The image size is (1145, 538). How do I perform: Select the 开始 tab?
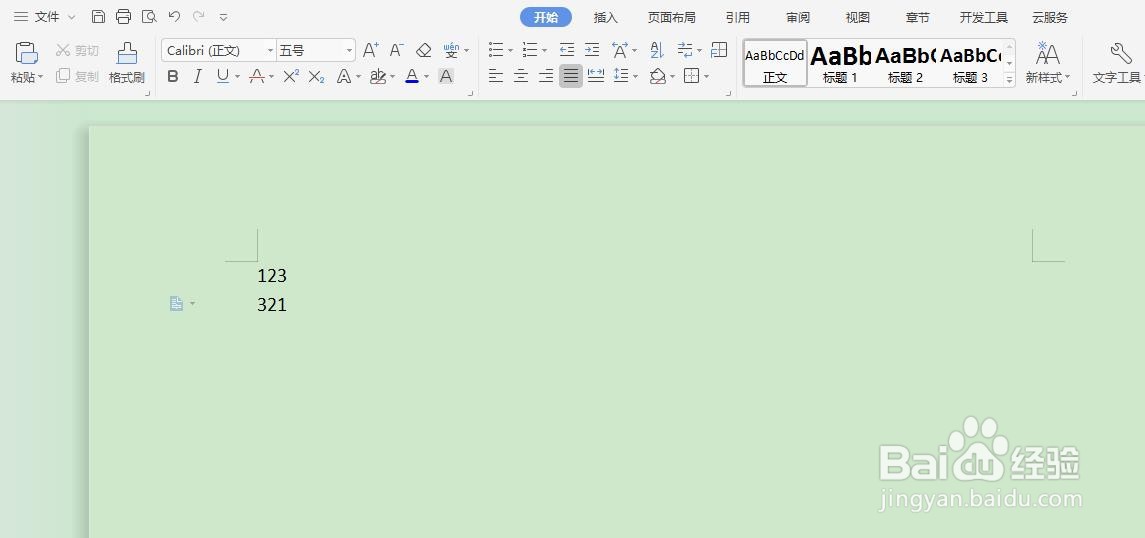pos(545,18)
